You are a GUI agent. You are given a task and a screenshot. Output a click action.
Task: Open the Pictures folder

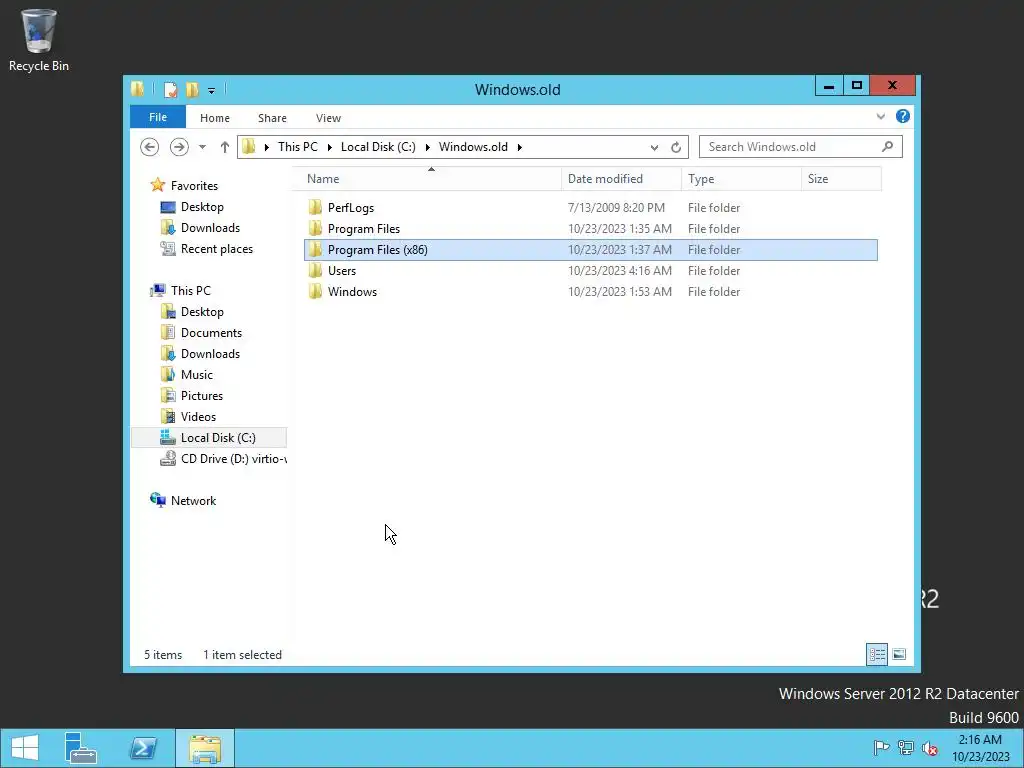point(201,395)
